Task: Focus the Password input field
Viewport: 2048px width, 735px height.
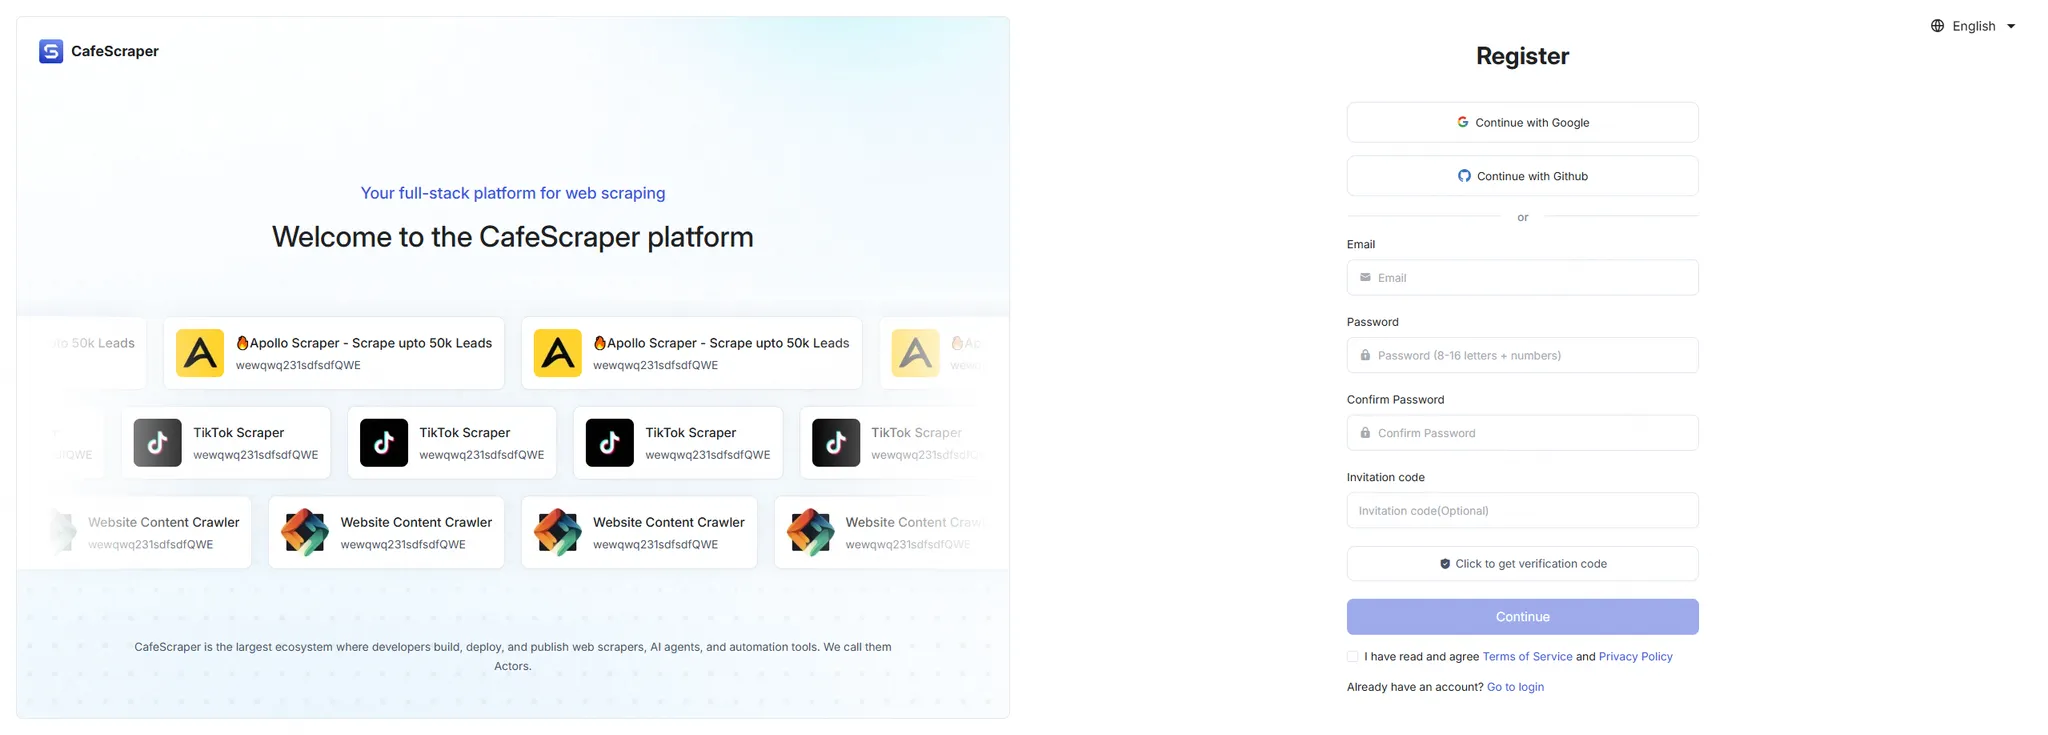Action: pyautogui.click(x=1522, y=355)
